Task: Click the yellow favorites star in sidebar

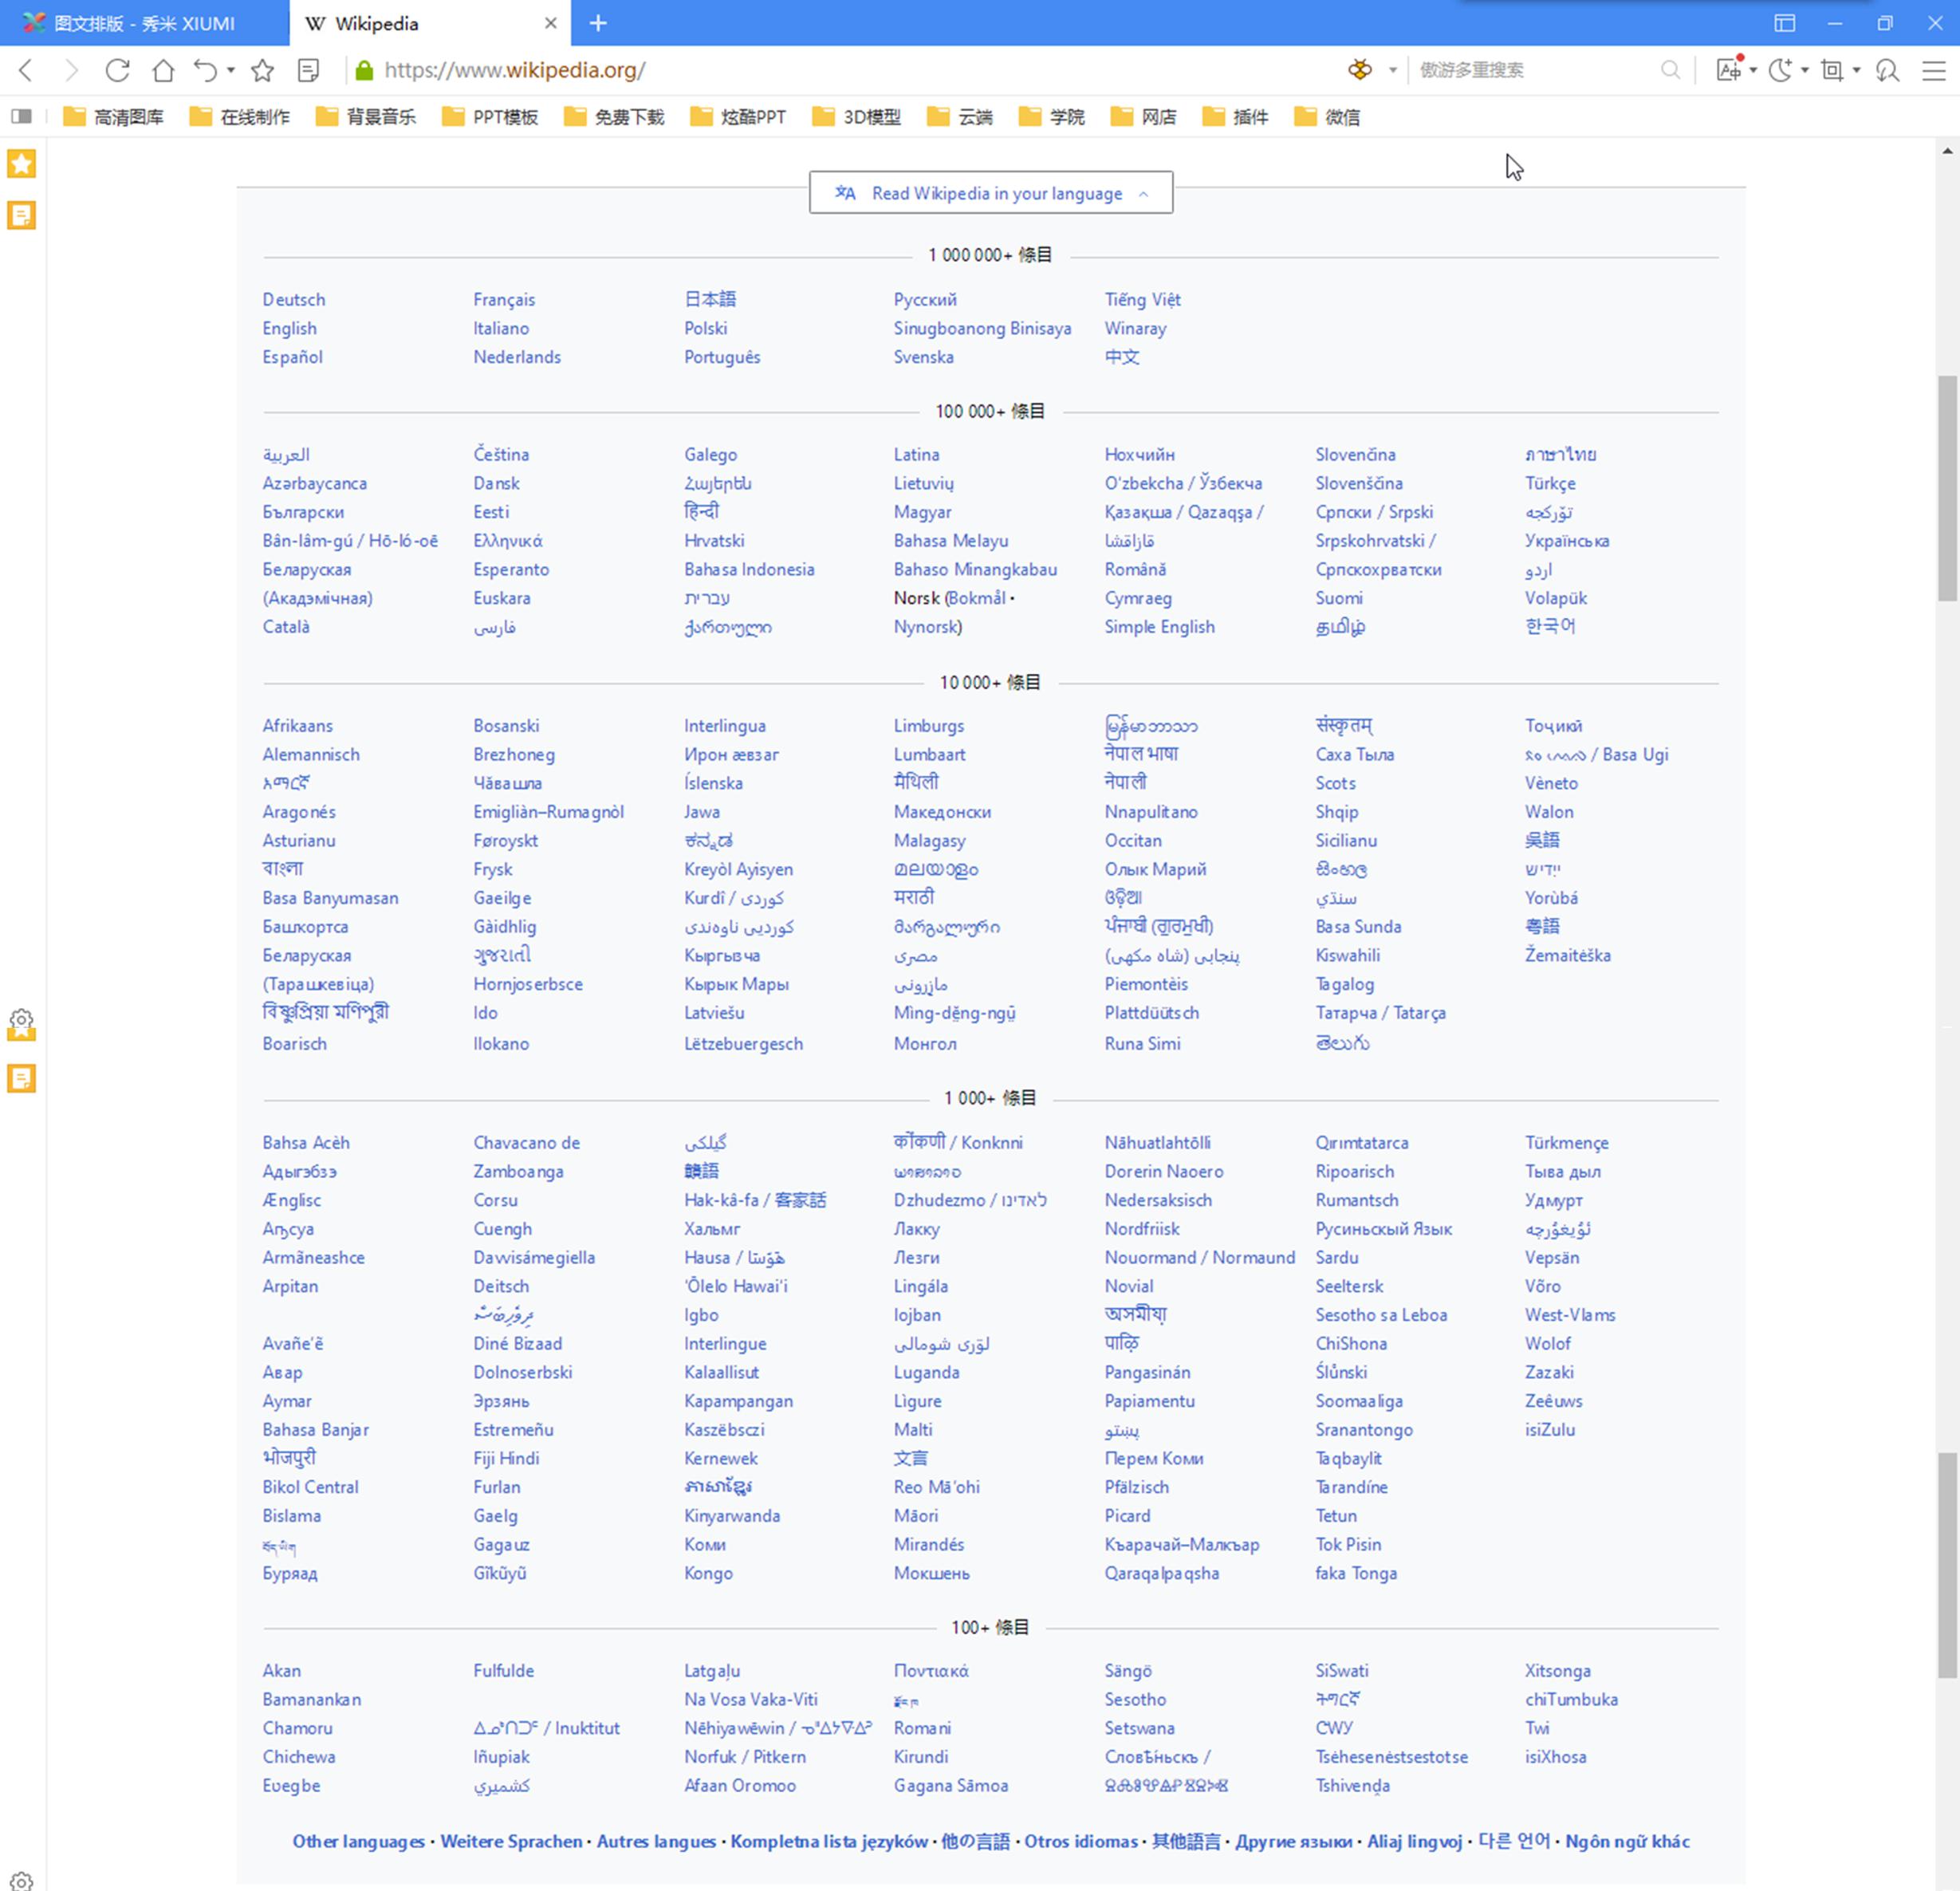Action: click(21, 164)
